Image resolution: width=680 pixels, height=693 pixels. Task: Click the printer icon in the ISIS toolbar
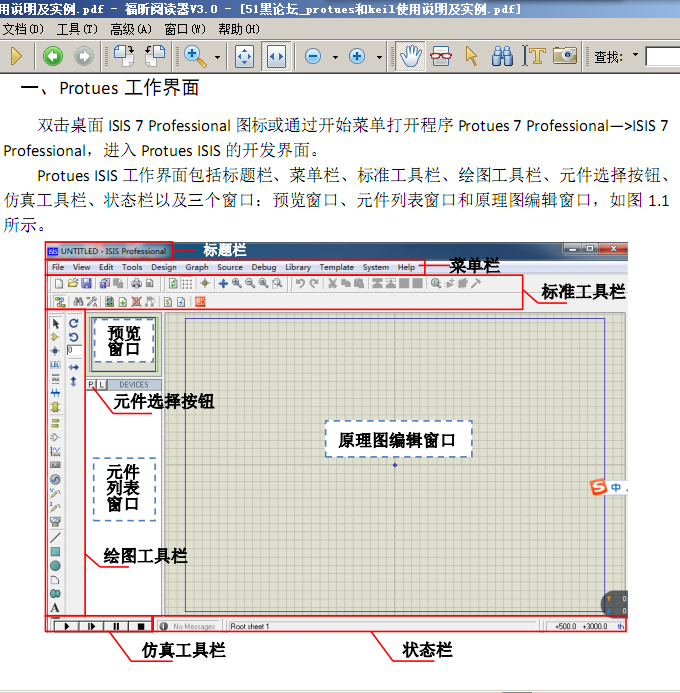point(137,283)
